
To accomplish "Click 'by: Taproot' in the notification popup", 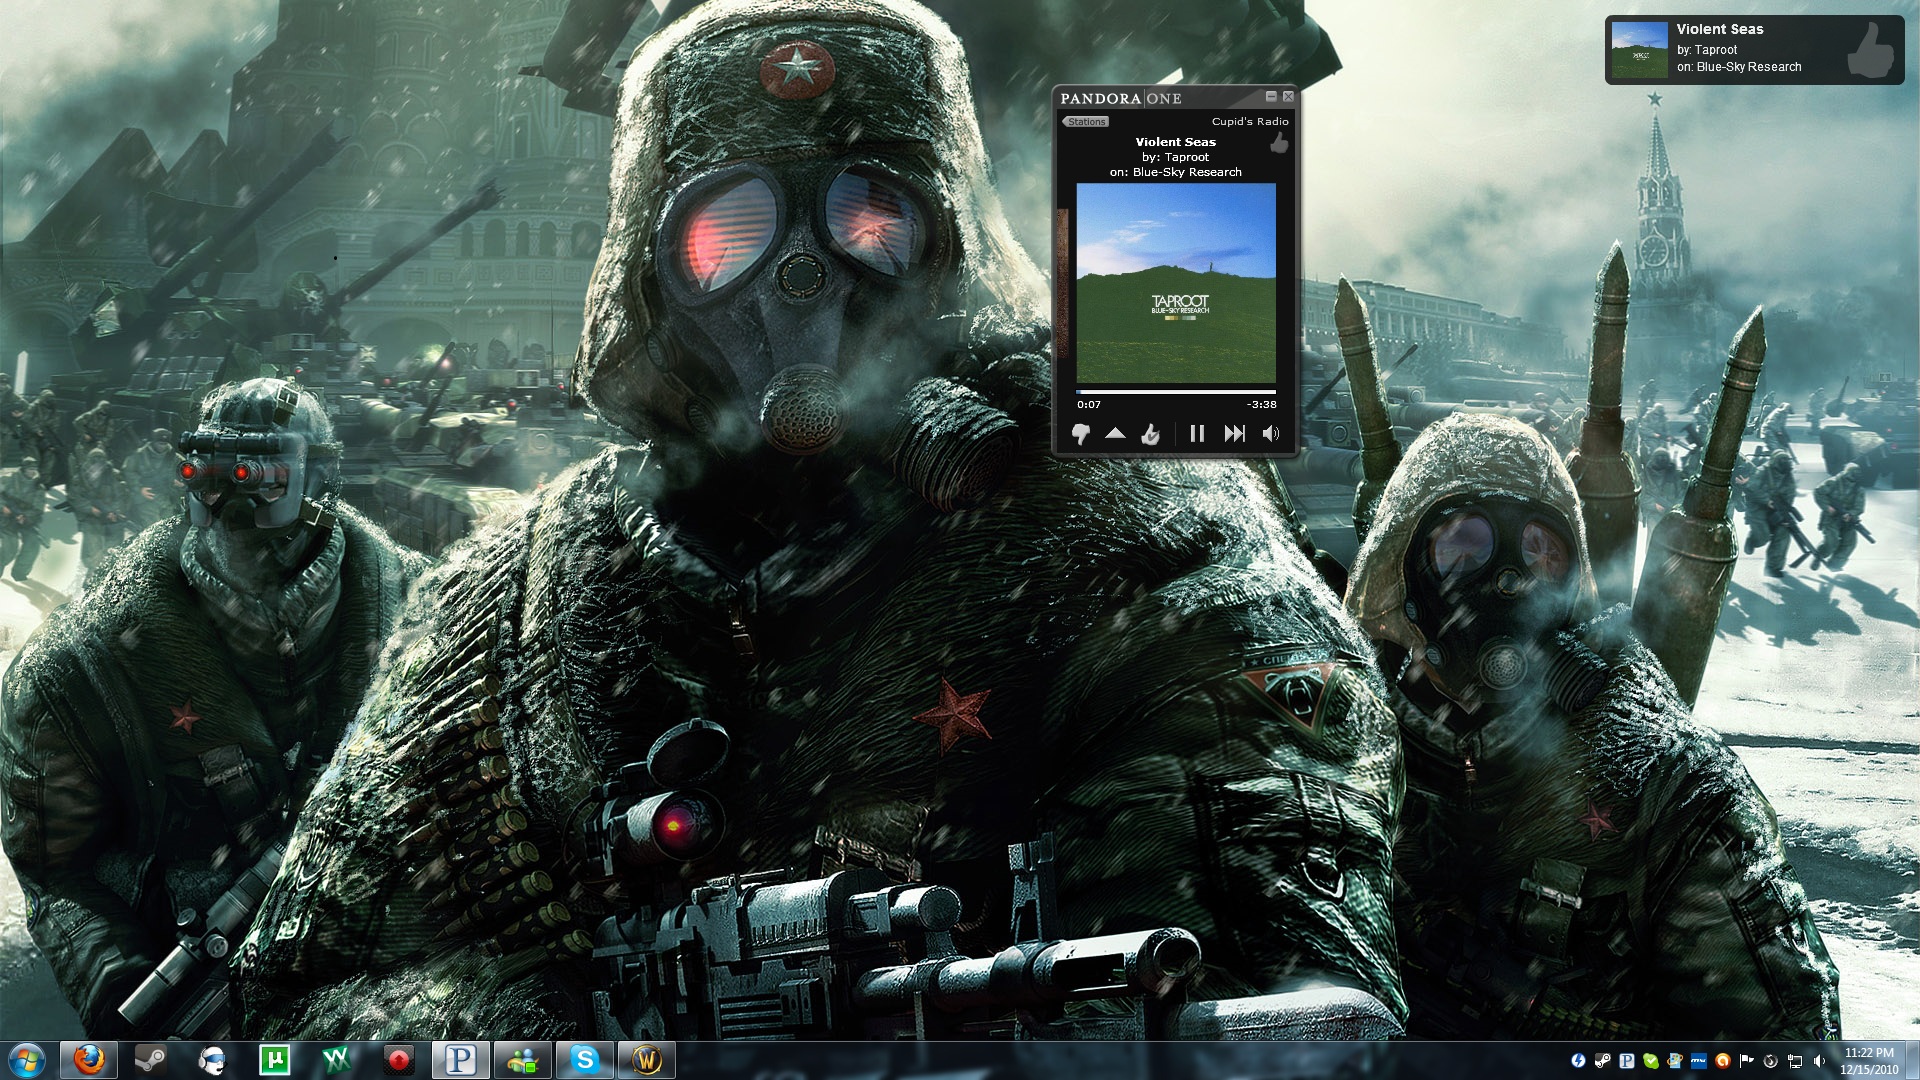I will pyautogui.click(x=1707, y=50).
